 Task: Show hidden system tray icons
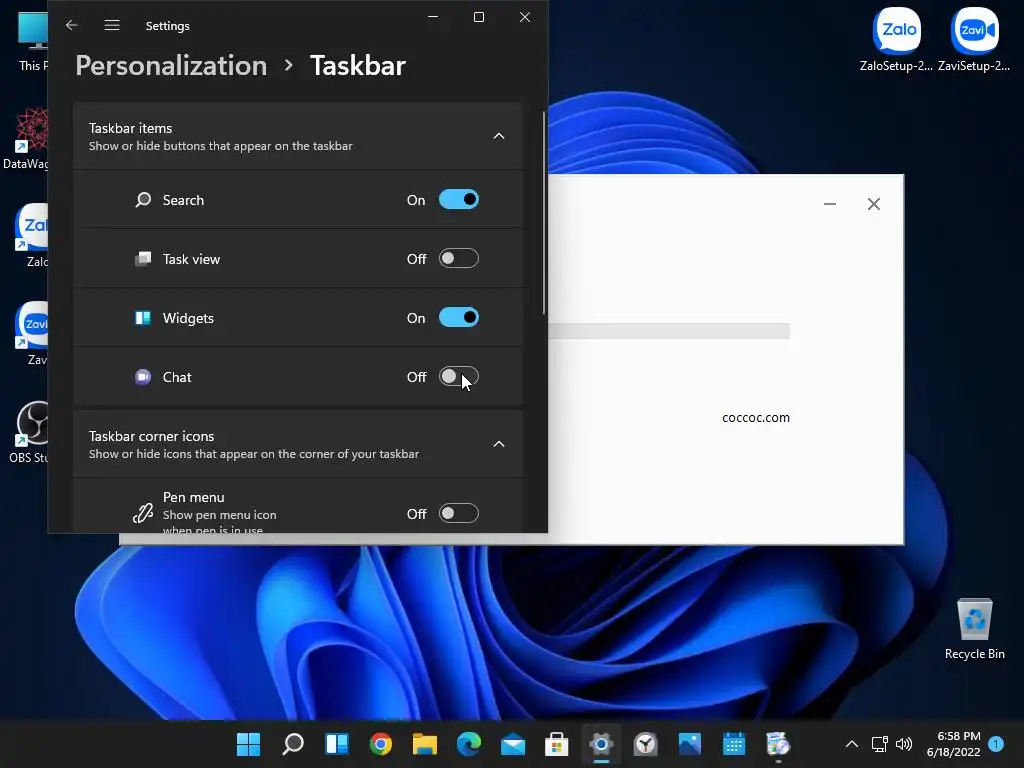[852, 744]
